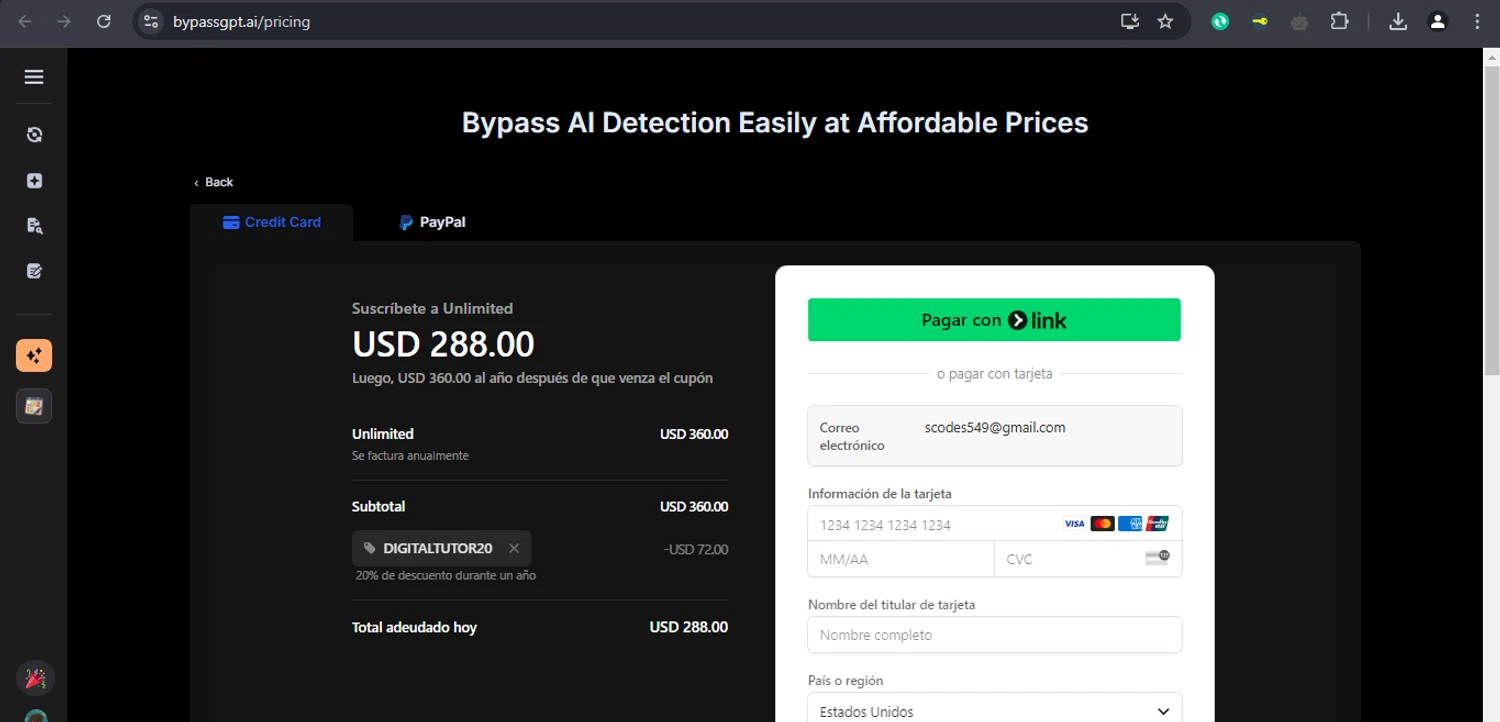Image resolution: width=1500 pixels, height=722 pixels.
Task: Reload the bypassgpt pricing page
Action: click(103, 21)
